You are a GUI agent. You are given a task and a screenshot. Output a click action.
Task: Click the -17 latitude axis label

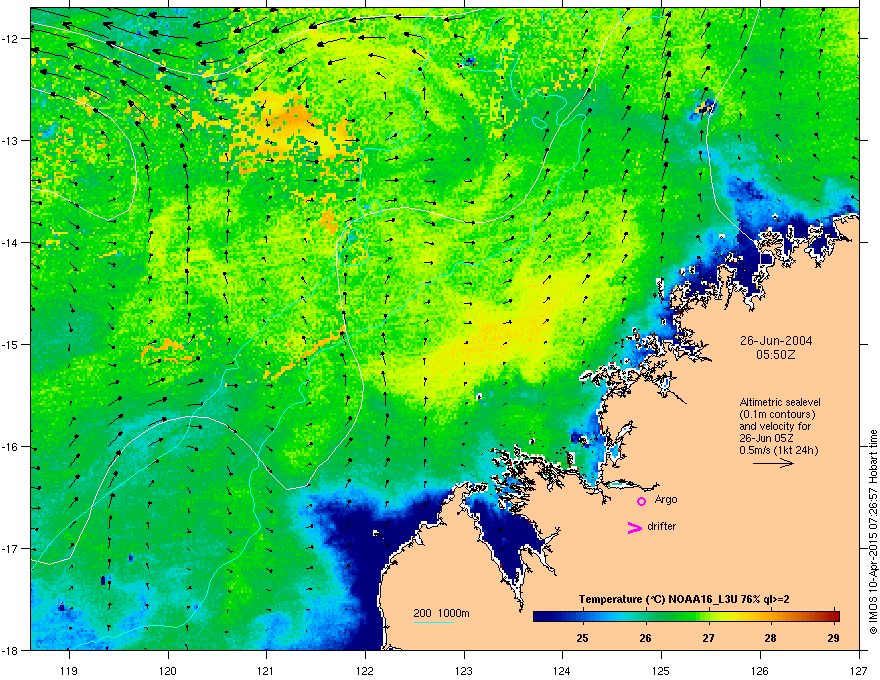12,549
